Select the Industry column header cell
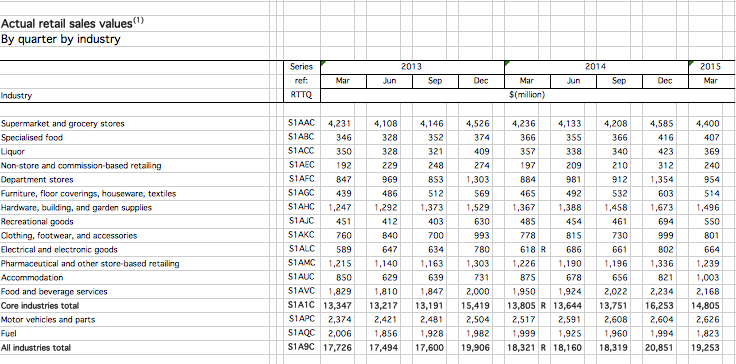 click(x=16, y=95)
